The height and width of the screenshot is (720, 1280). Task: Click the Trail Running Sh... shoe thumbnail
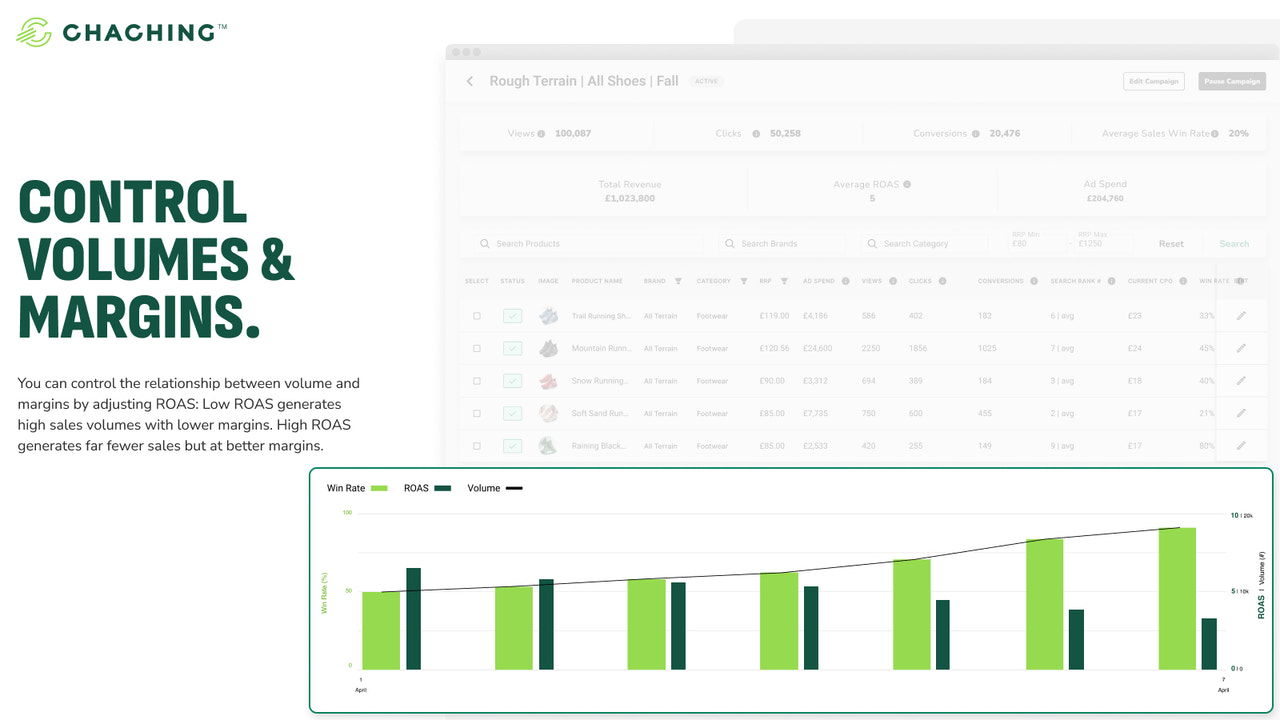548,316
